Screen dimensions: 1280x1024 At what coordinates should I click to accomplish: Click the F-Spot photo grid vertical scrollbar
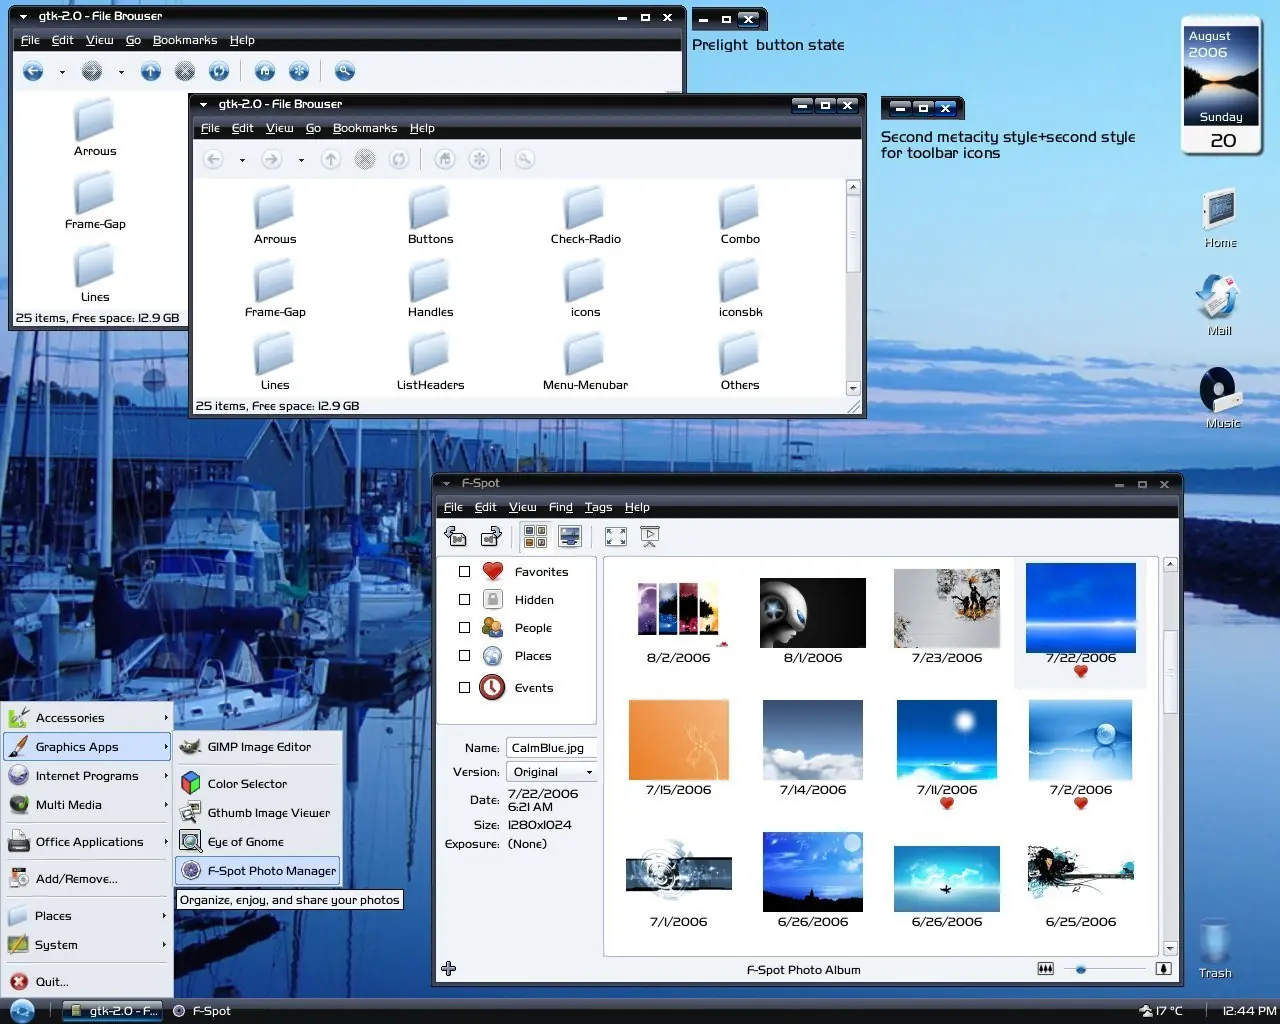pyautogui.click(x=1170, y=756)
